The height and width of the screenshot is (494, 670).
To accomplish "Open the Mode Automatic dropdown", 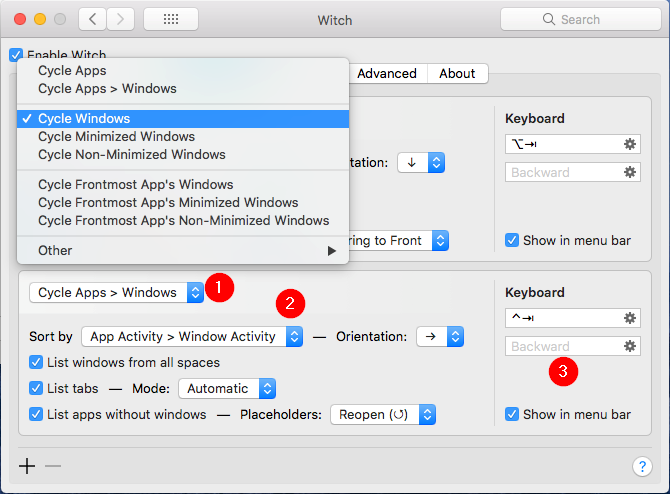I will click(x=227, y=388).
